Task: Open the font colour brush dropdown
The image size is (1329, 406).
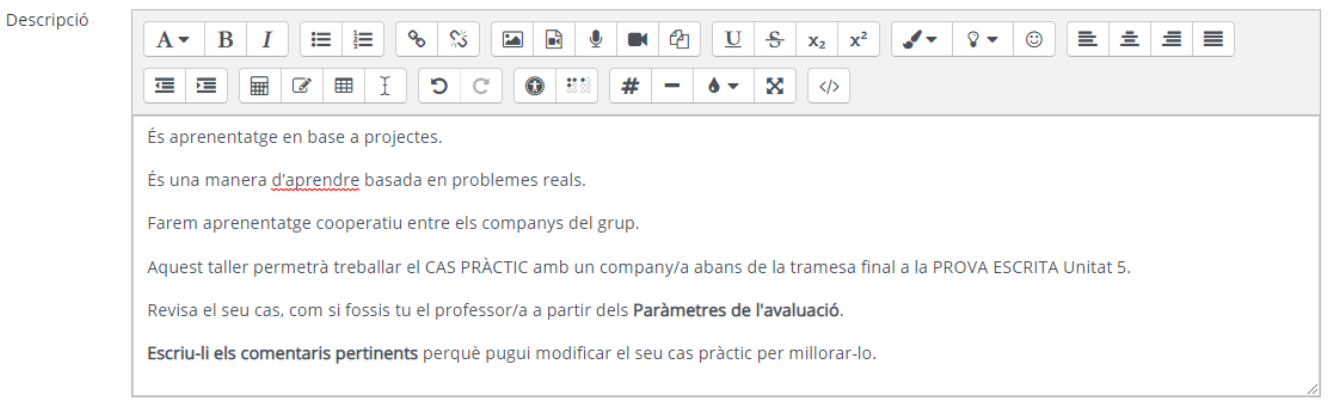Action: [919, 39]
